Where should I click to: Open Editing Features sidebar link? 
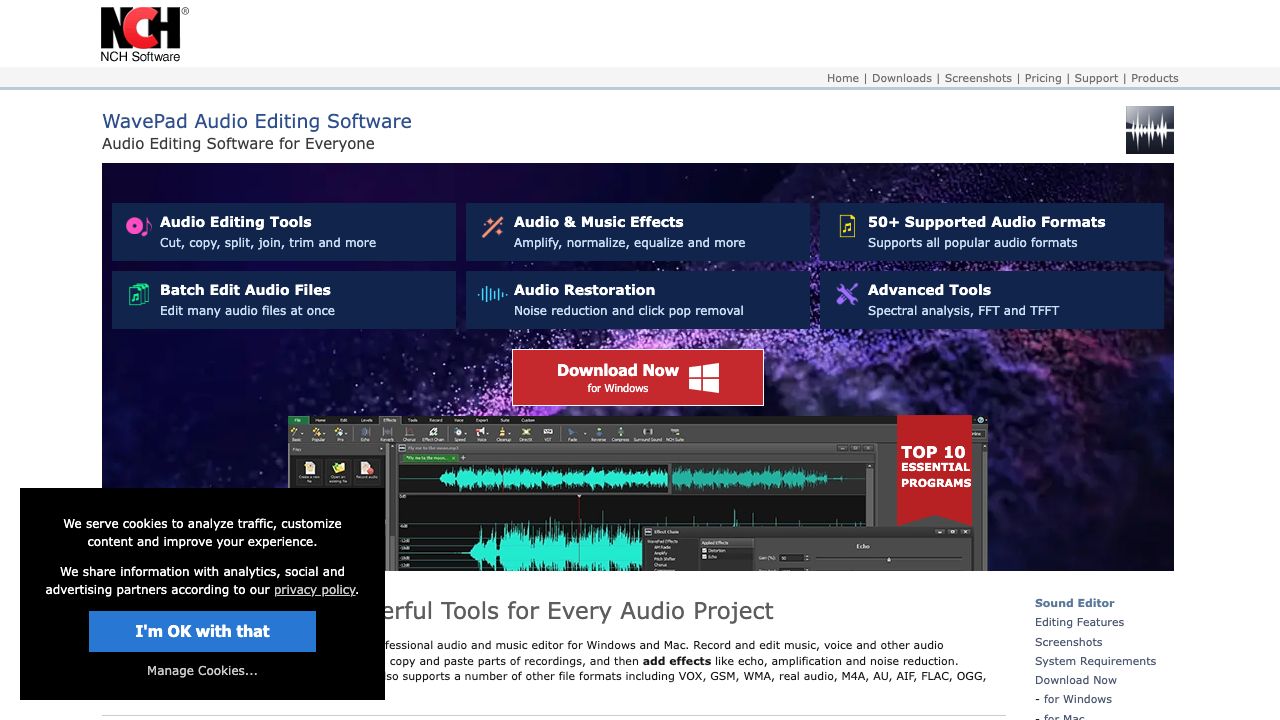point(1080,622)
